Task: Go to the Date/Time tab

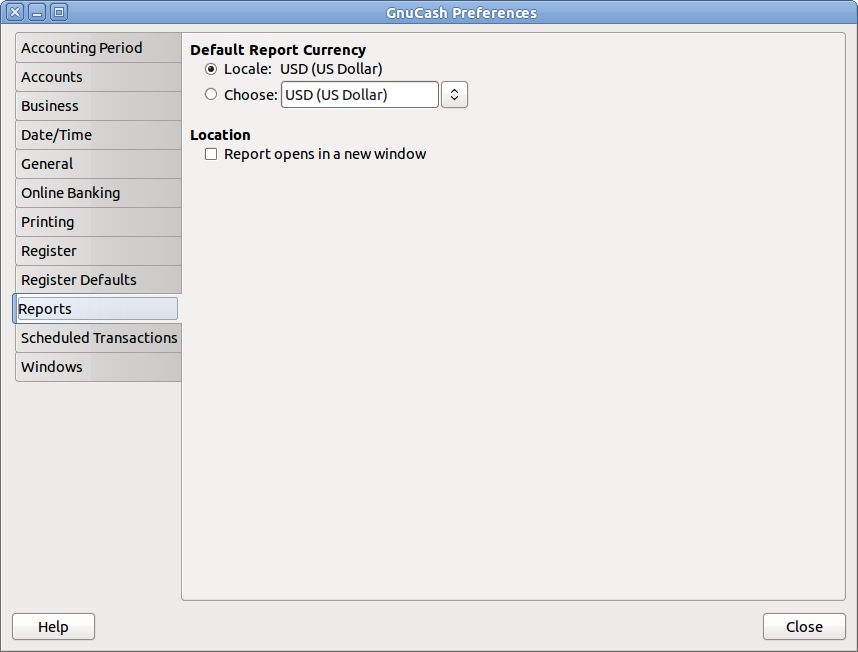Action: (98, 135)
